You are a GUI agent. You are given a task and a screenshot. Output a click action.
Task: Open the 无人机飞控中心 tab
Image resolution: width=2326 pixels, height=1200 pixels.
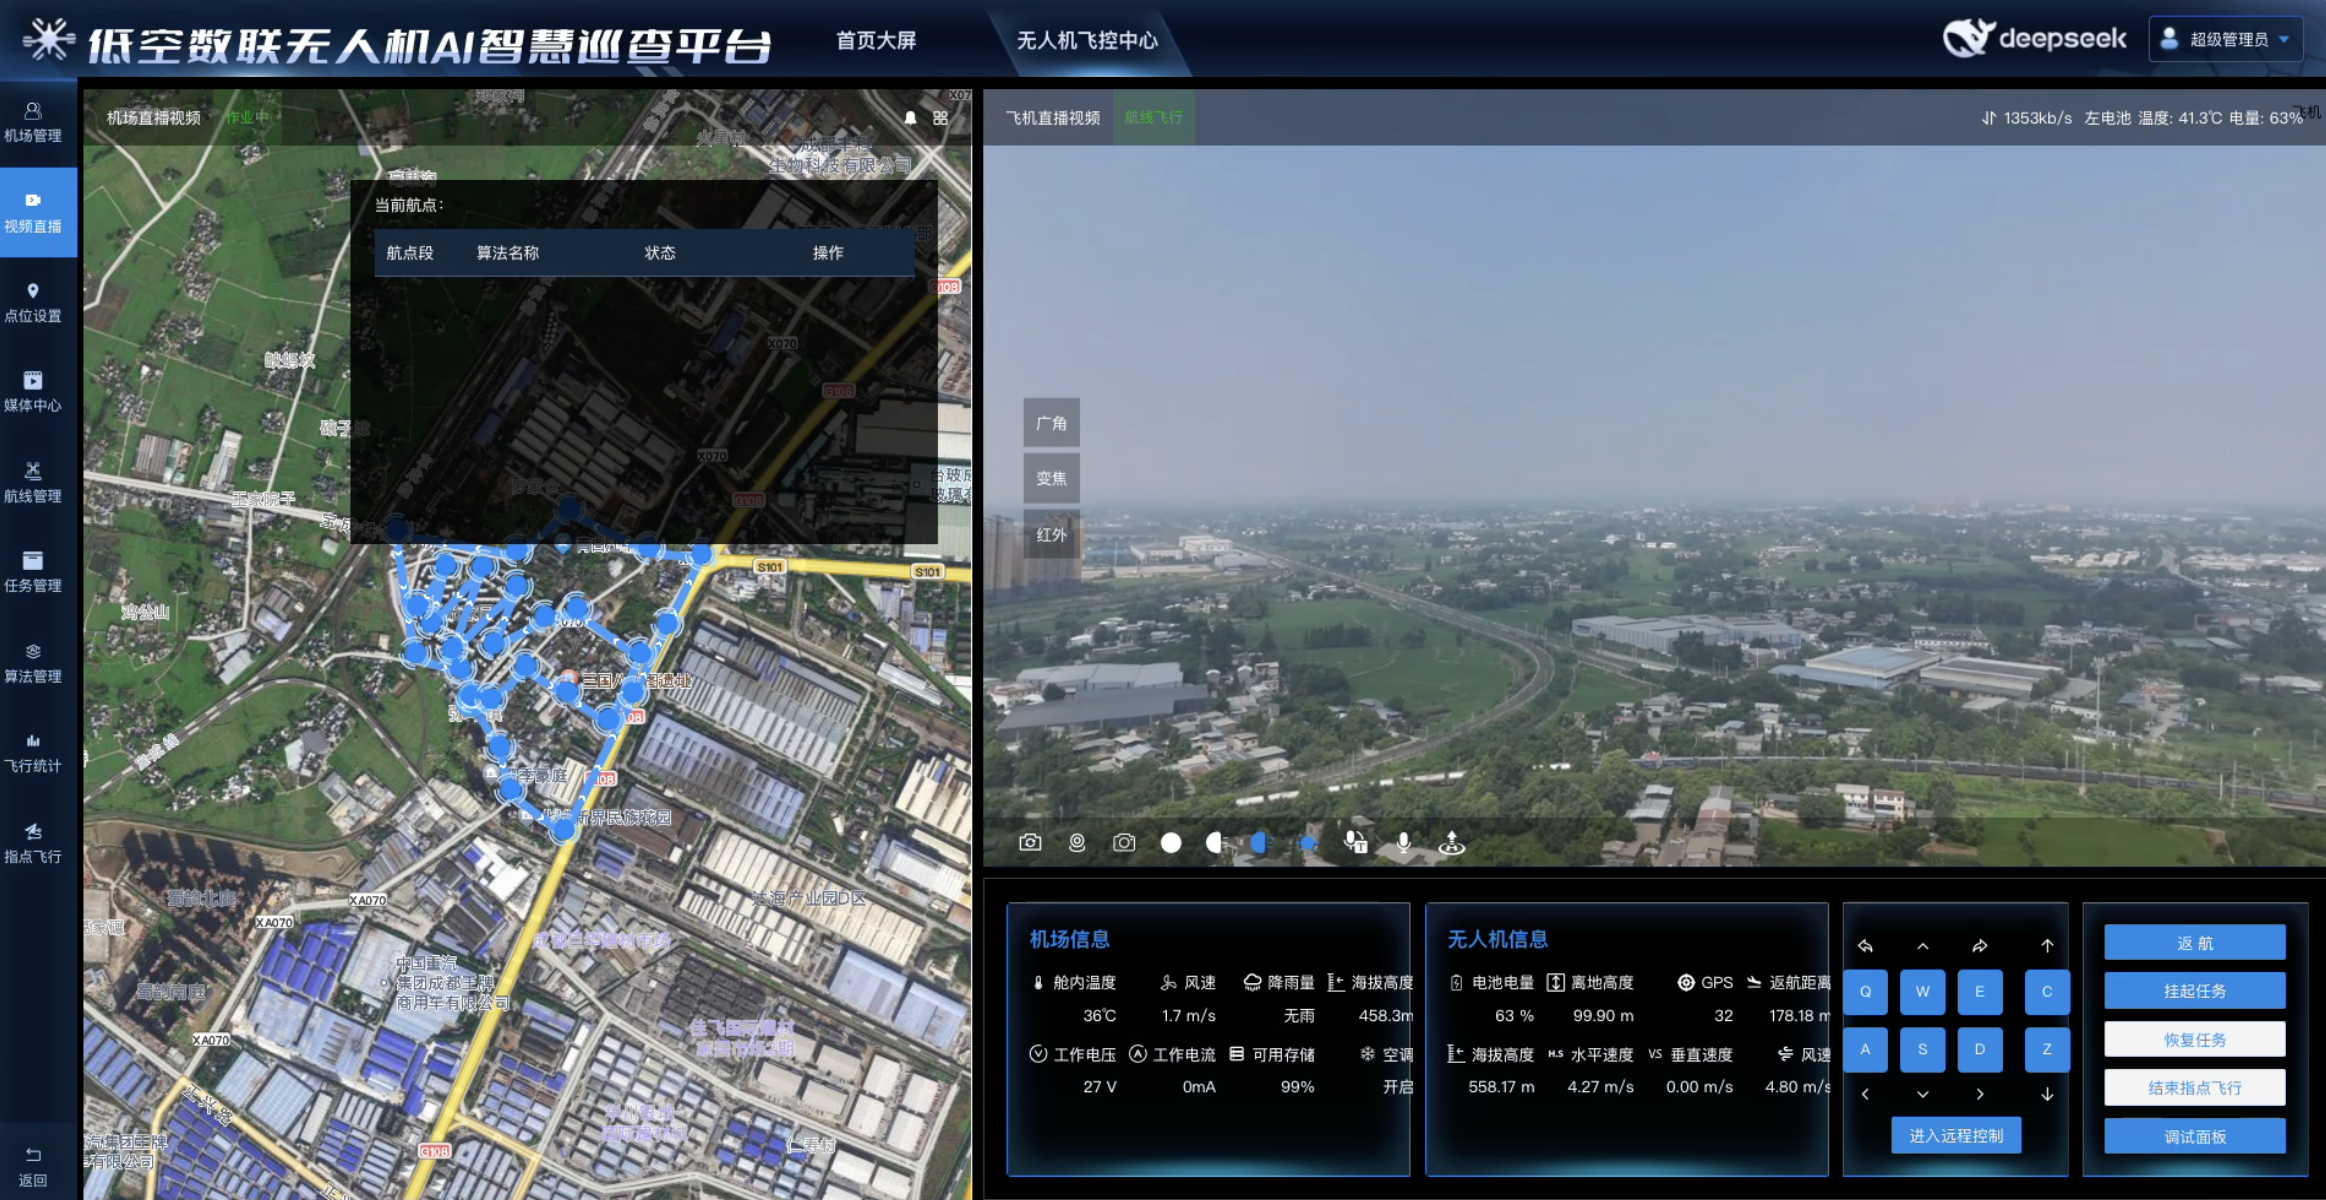tap(1087, 40)
